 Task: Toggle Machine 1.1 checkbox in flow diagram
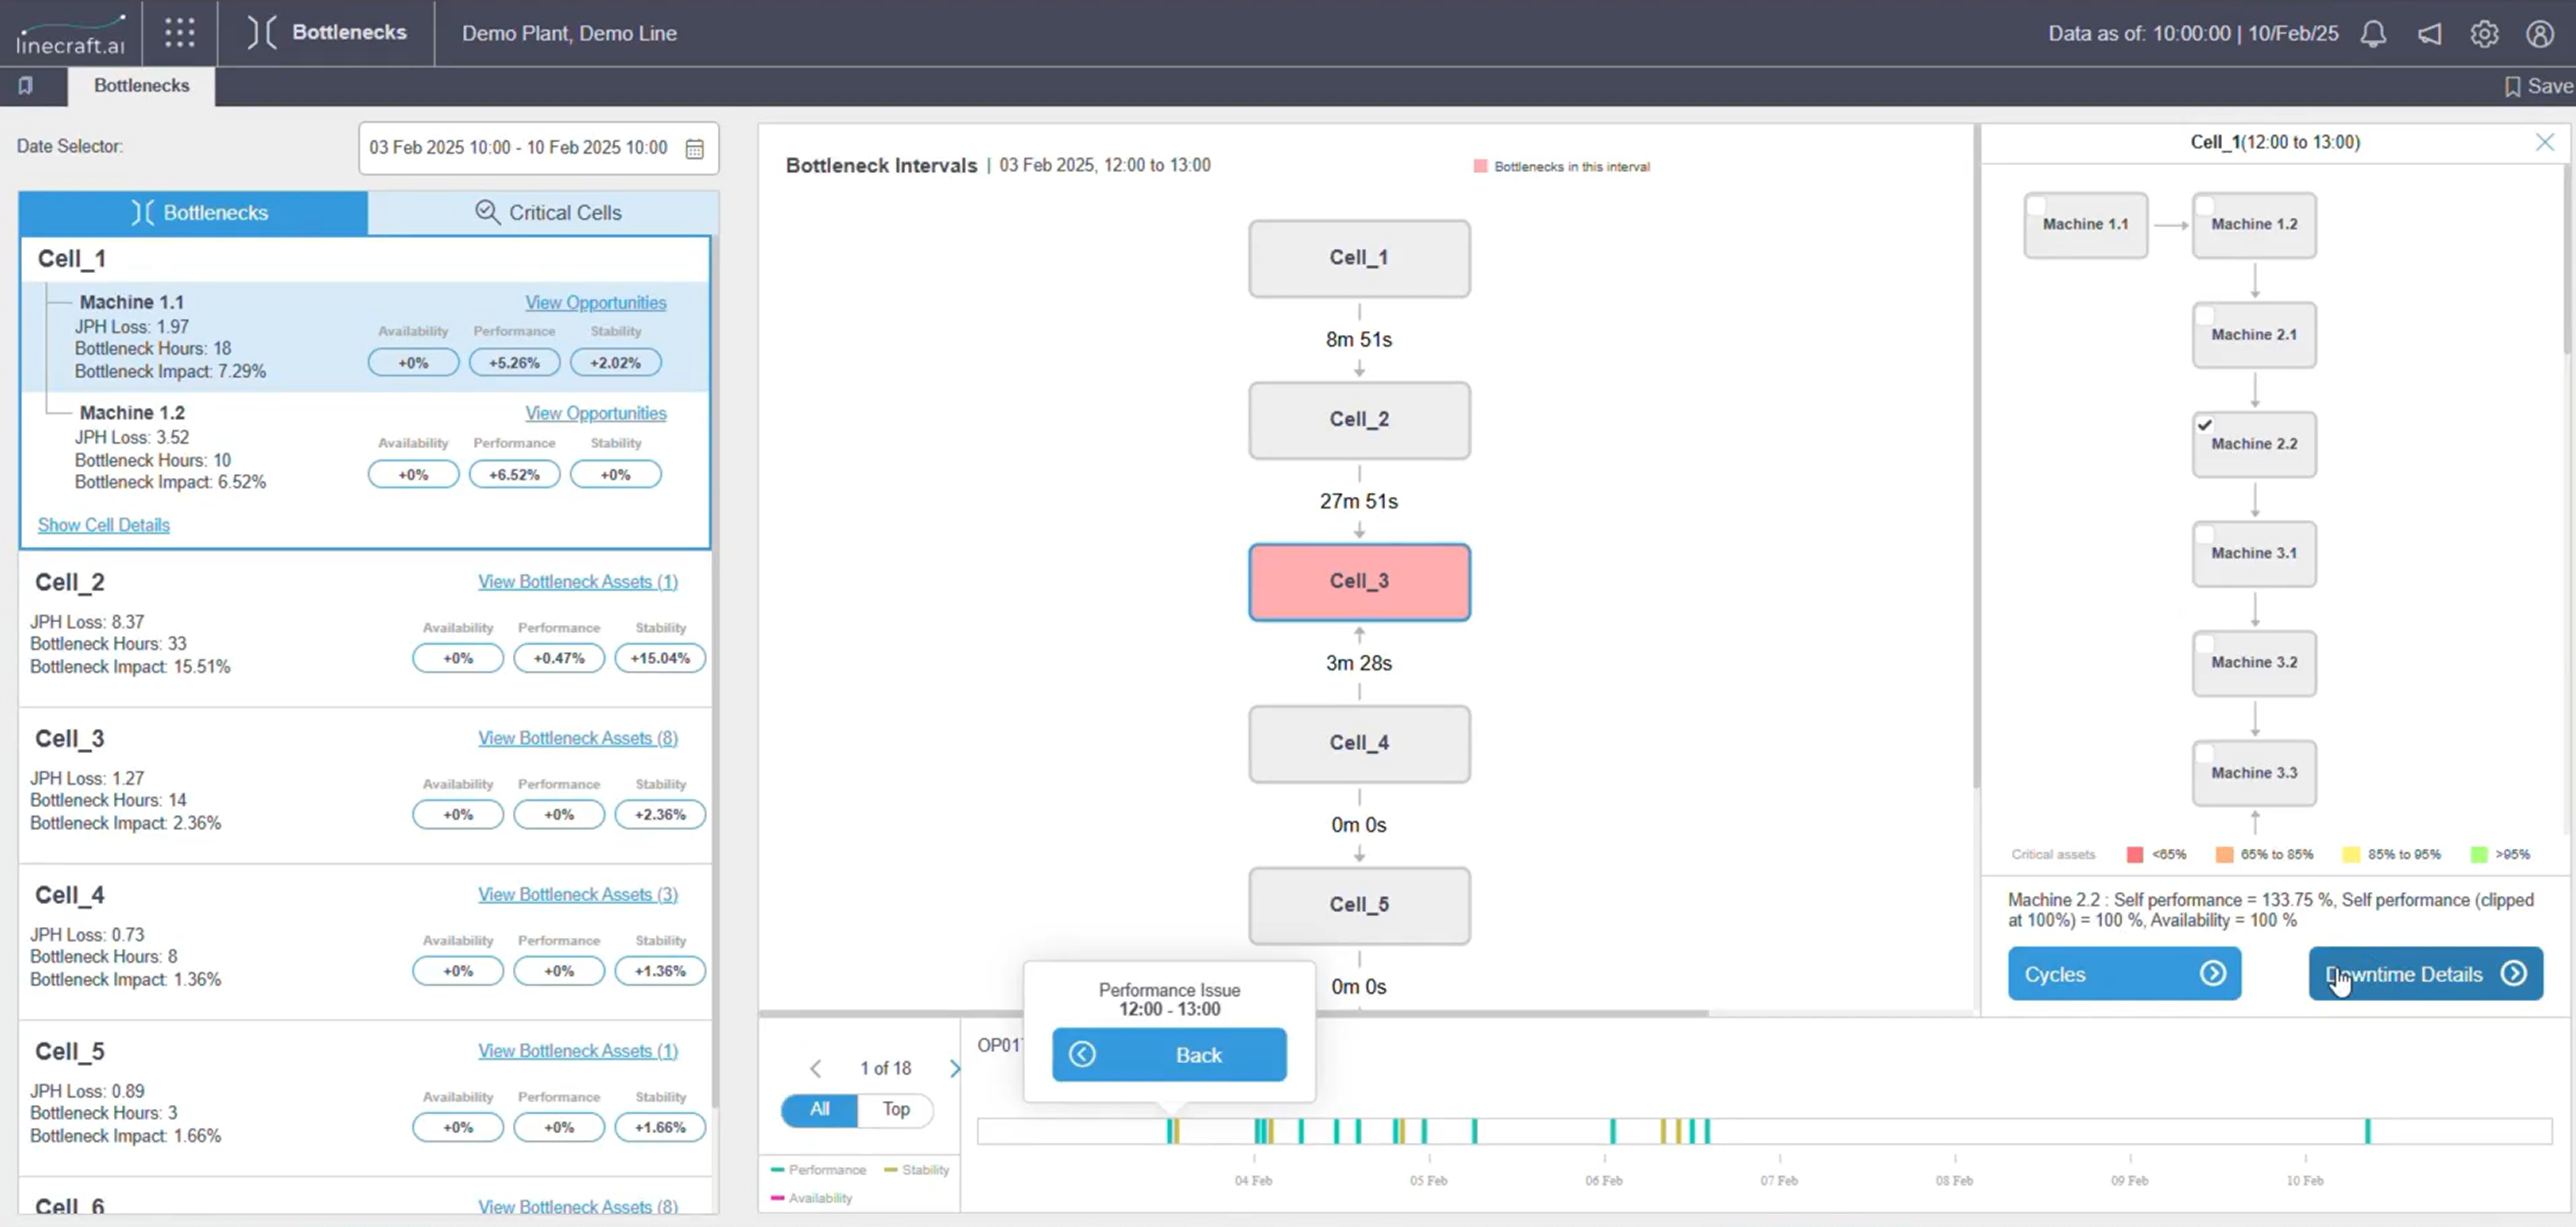pyautogui.click(x=2035, y=207)
